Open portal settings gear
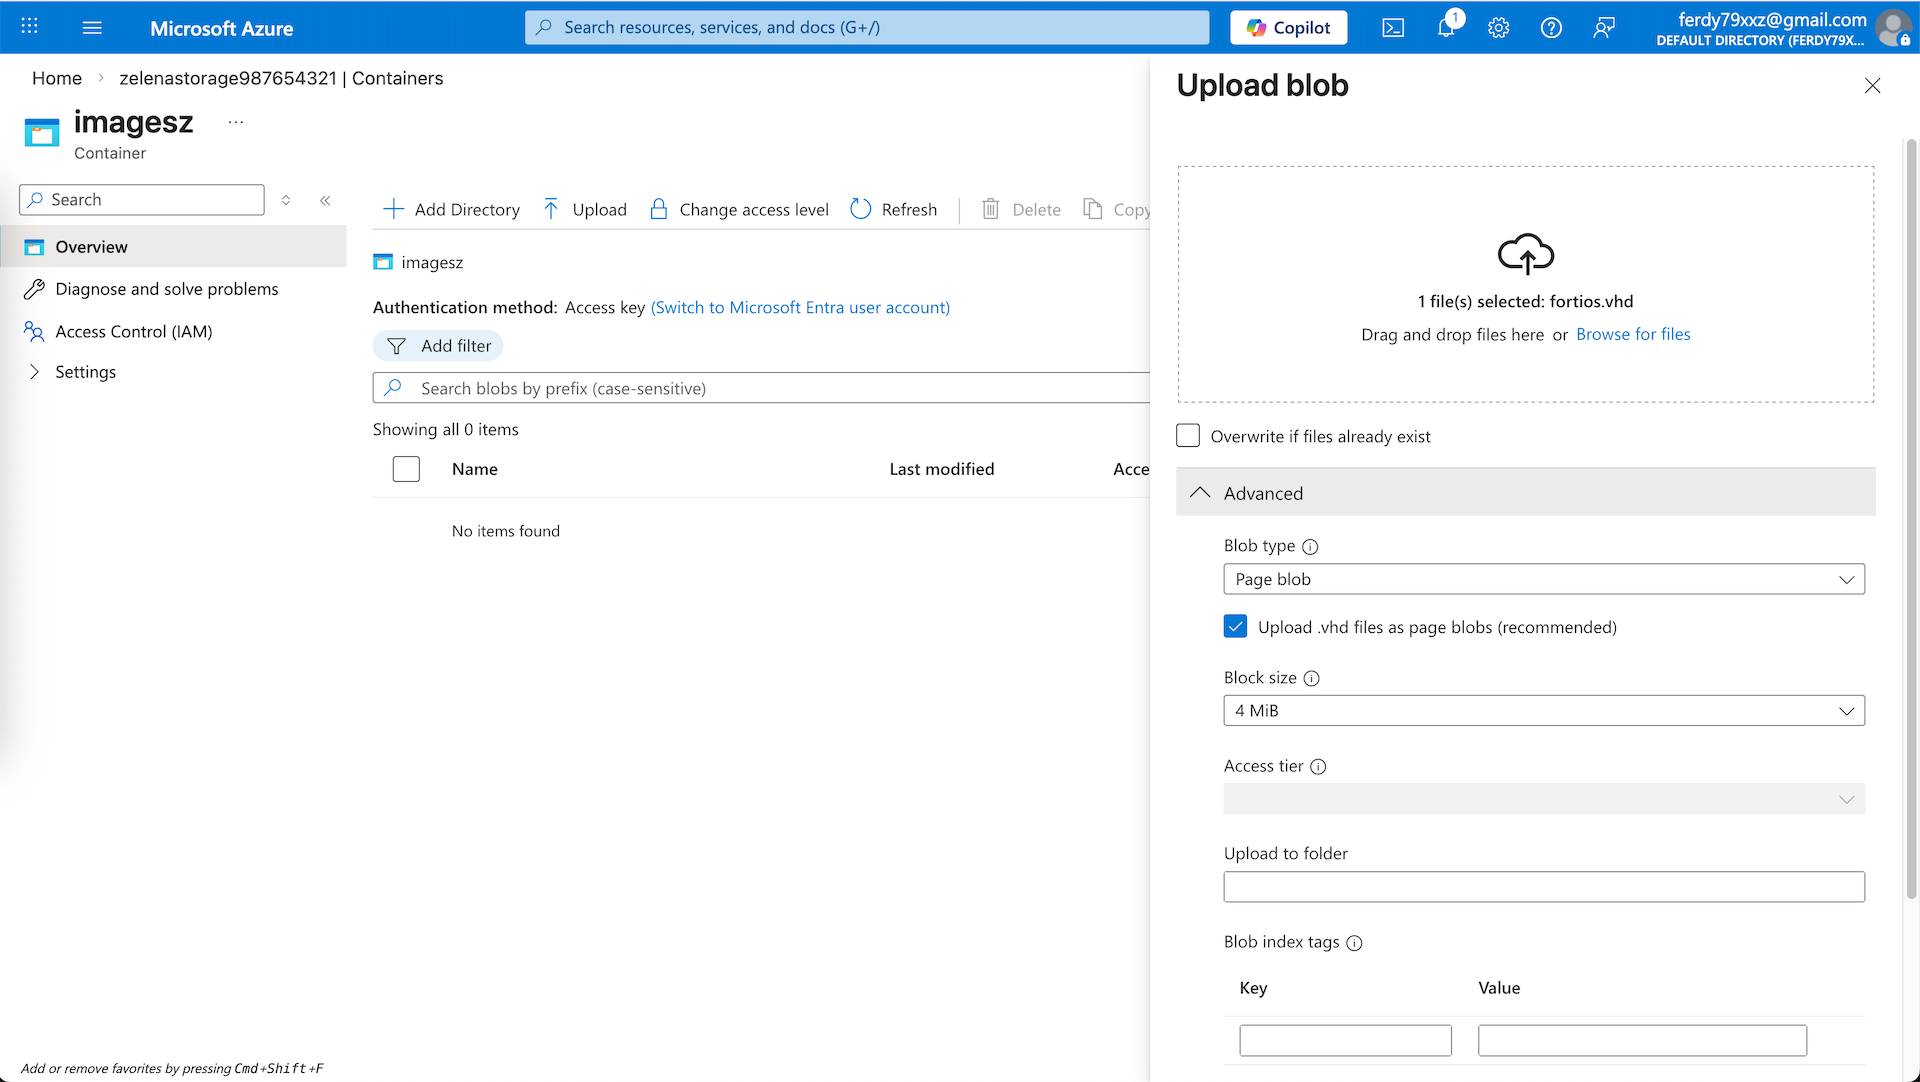The height and width of the screenshot is (1082, 1920). pyautogui.click(x=1498, y=28)
